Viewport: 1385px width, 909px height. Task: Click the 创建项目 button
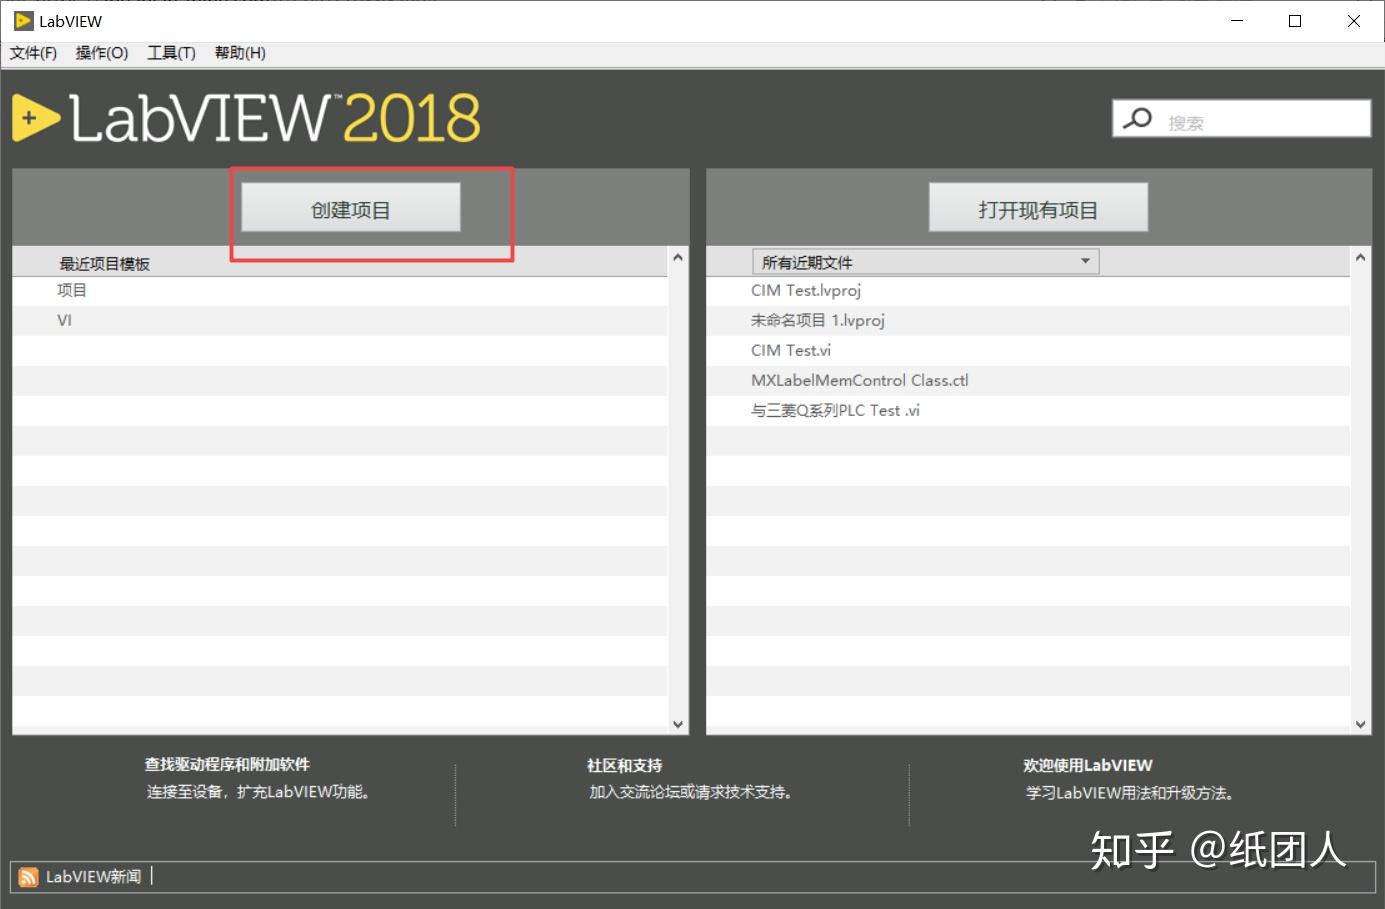point(348,207)
